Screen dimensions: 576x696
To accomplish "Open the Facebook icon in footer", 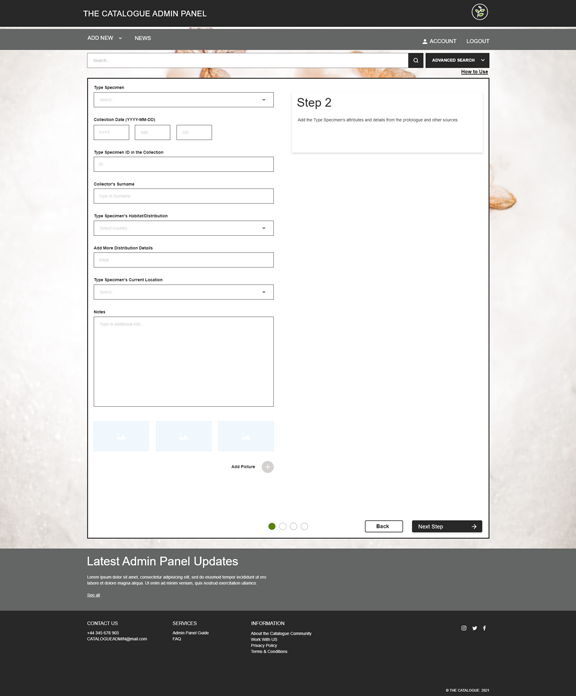I will coord(484,628).
